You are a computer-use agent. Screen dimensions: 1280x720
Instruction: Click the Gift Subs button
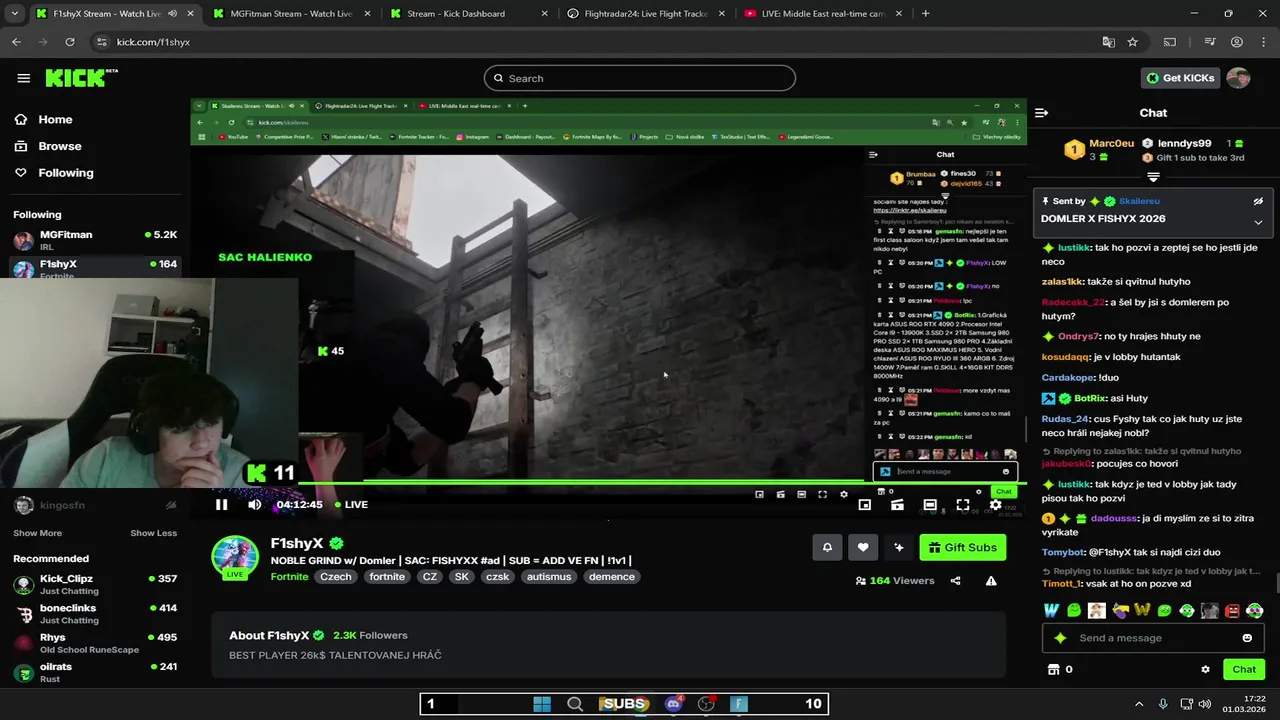click(x=962, y=547)
